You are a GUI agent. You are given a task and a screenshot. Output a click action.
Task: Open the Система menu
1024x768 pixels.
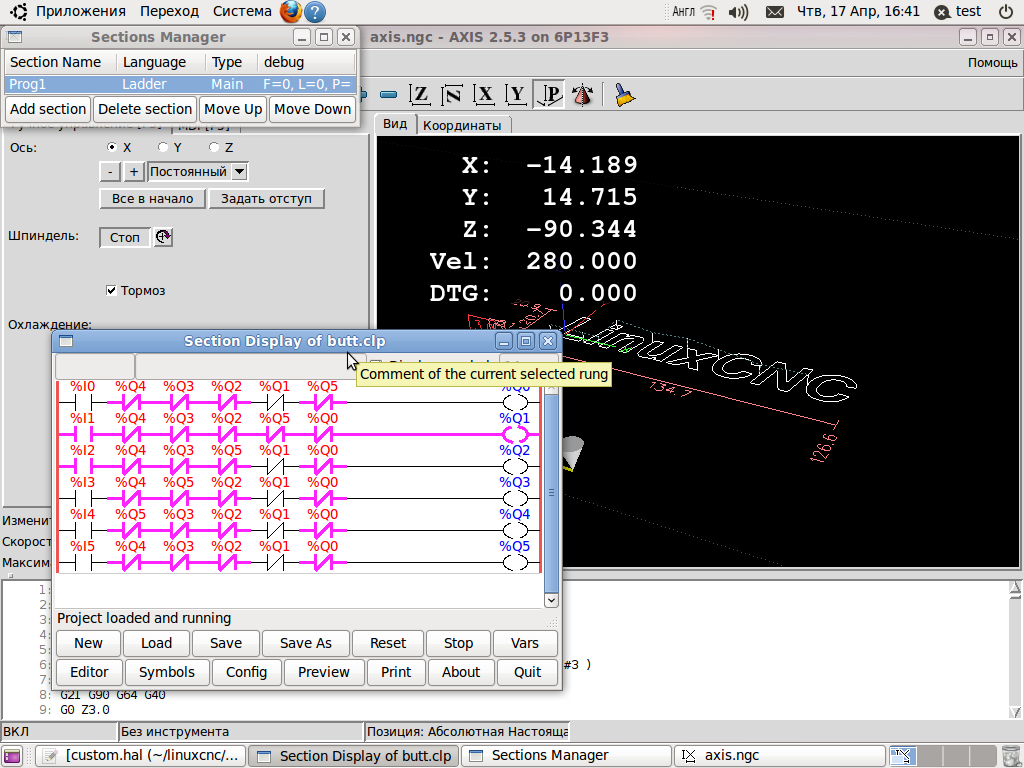pos(242,11)
